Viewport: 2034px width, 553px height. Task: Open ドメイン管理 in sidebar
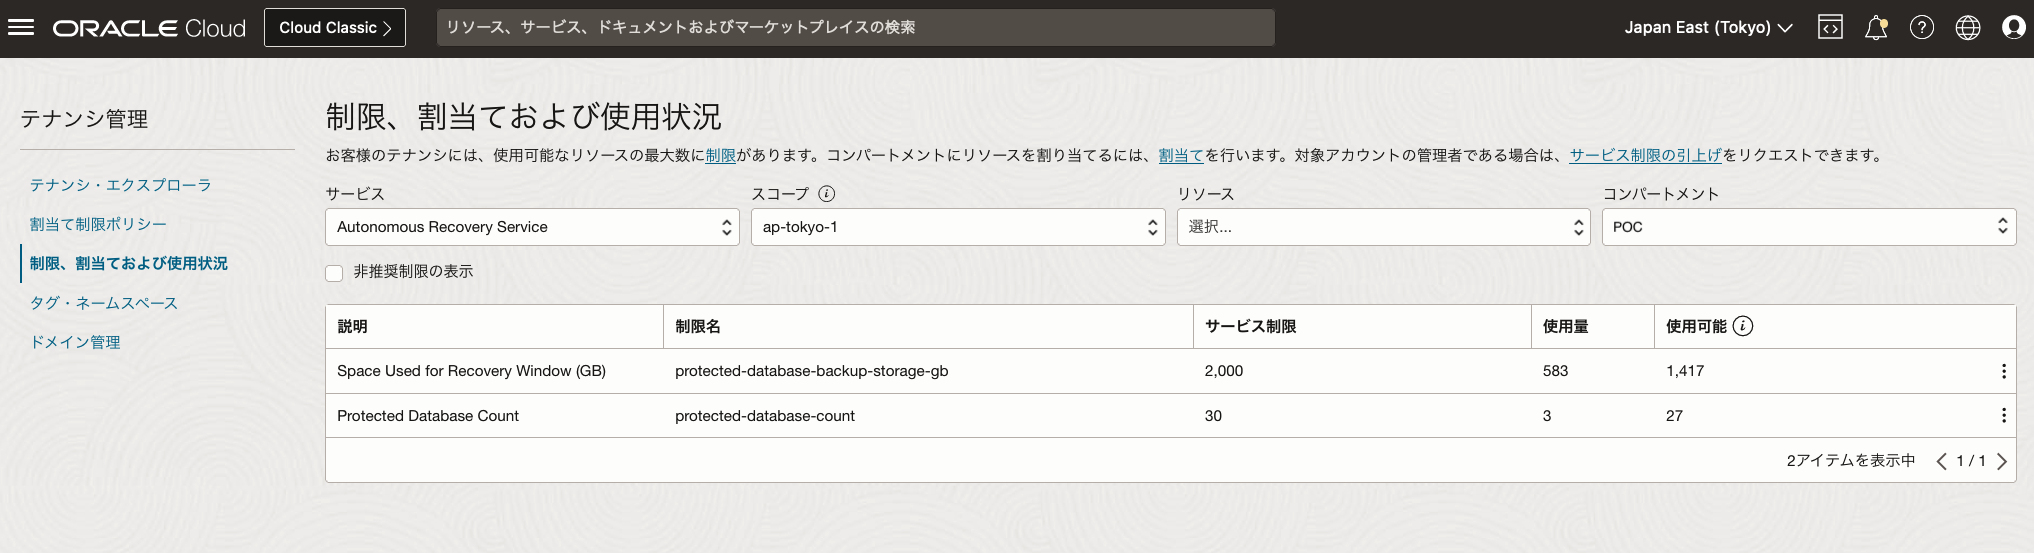[x=75, y=342]
